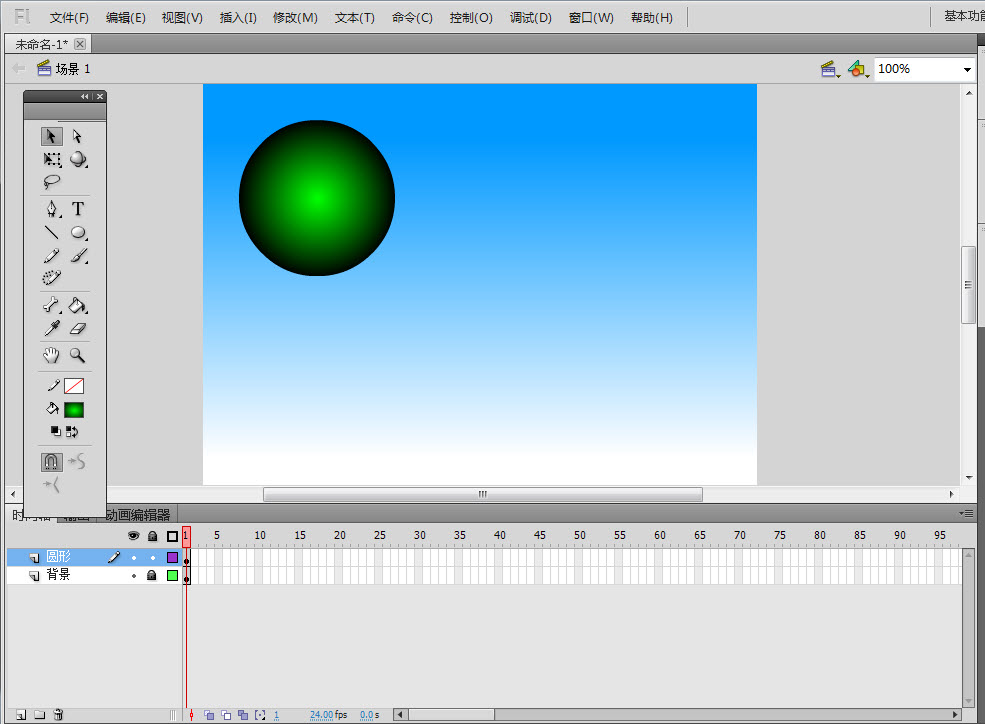Screen dimensions: 985x724
Task: Click purple outline color of 圆形 layer
Action: pyautogui.click(x=172, y=558)
